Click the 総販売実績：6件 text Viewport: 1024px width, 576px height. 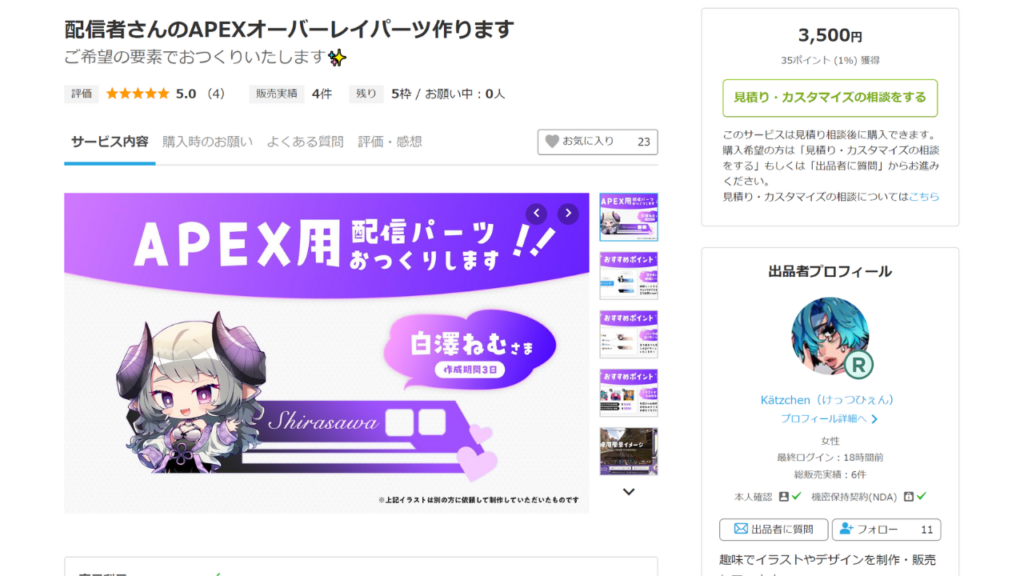829,474
